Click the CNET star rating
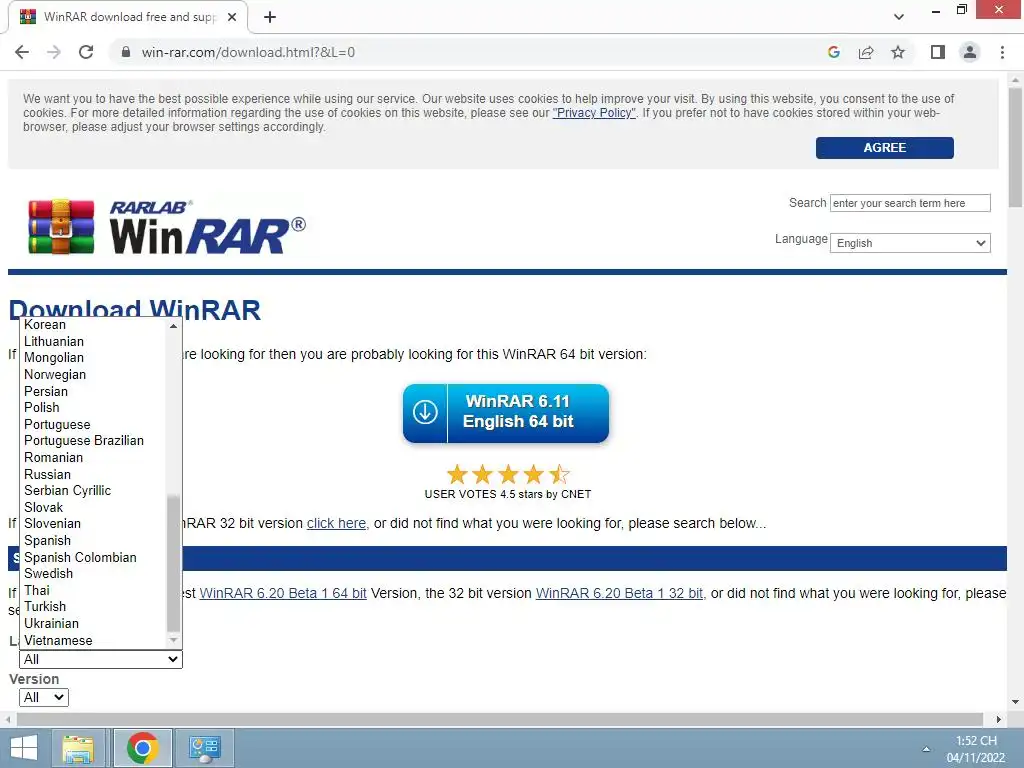 507,473
